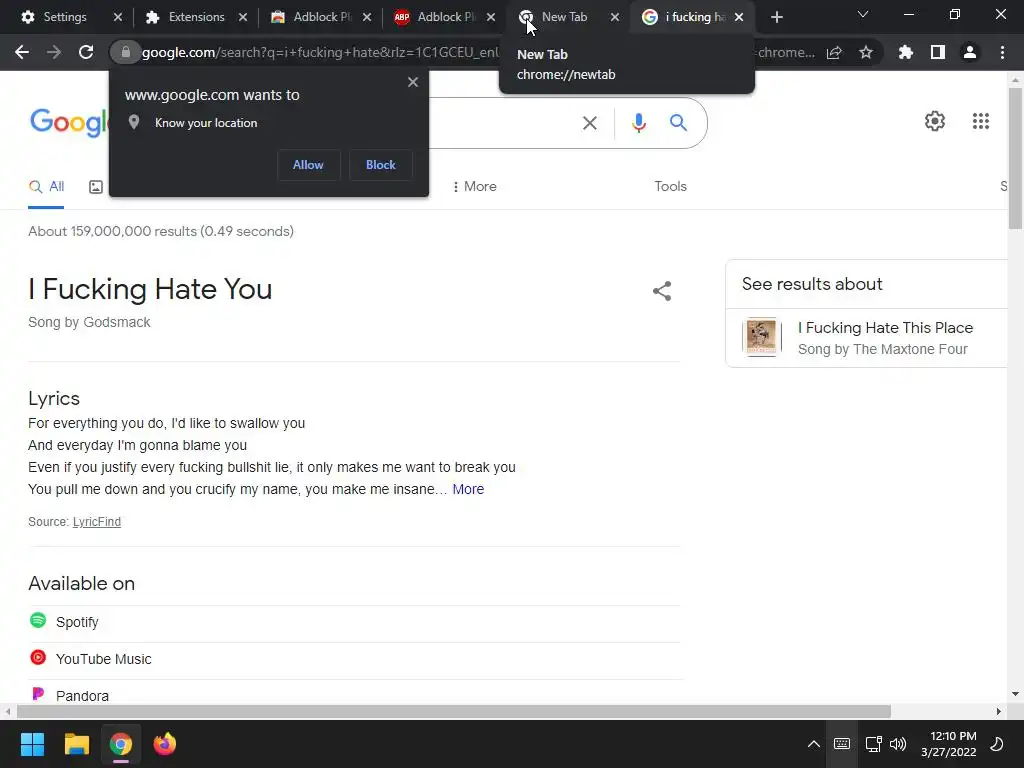Image resolution: width=1024 pixels, height=768 pixels.
Task: Open Chrome's three-dot menu
Action: (1002, 52)
